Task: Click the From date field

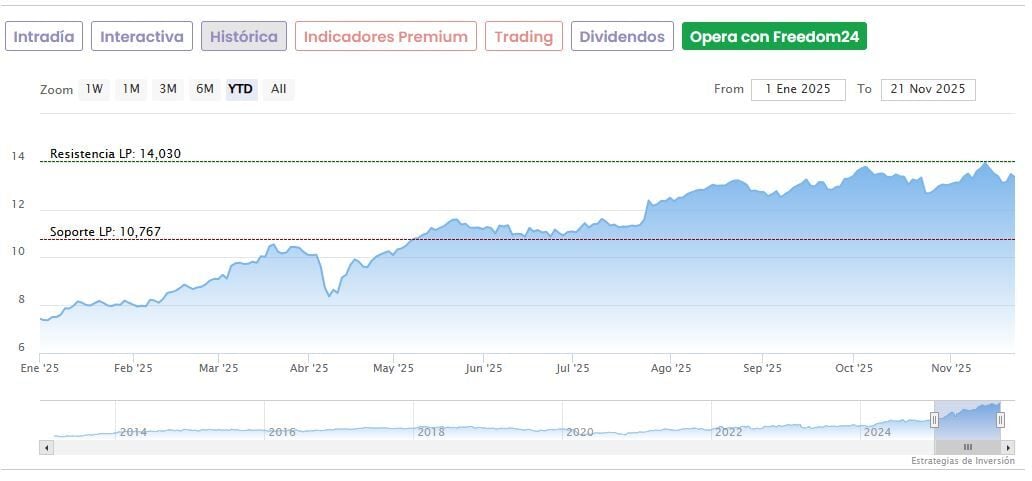Action: click(798, 89)
